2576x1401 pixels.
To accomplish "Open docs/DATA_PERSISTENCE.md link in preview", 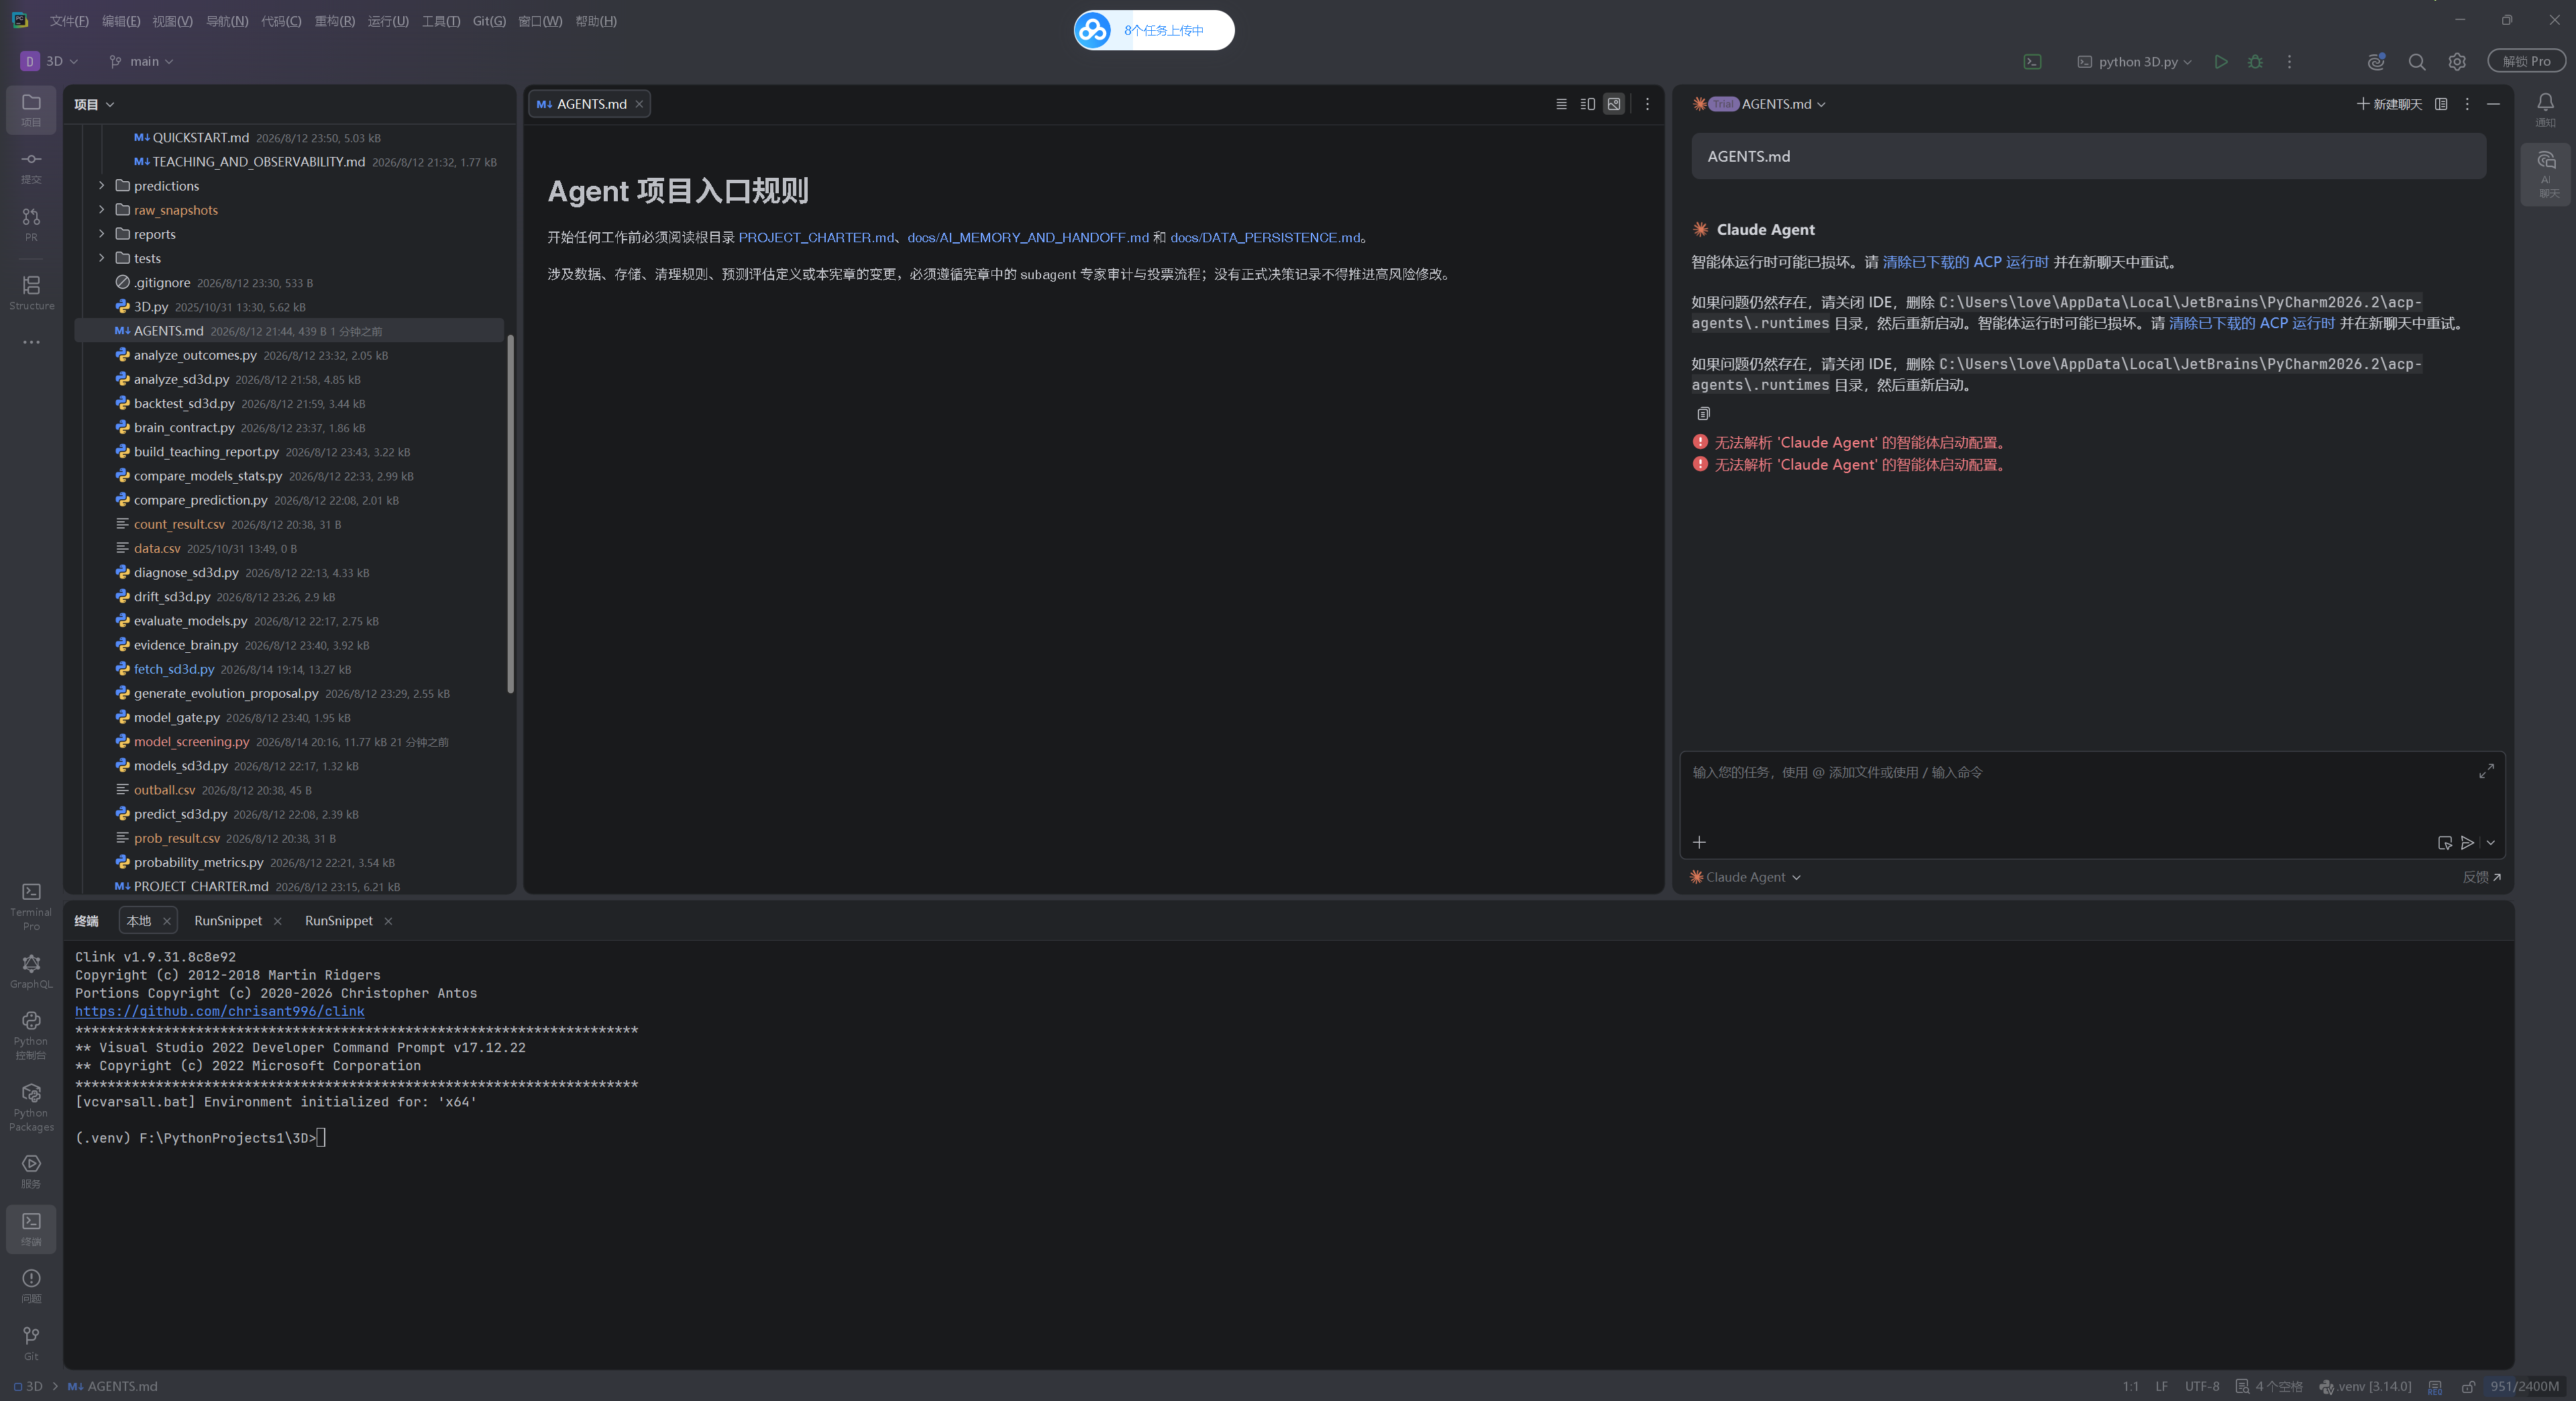I will coord(1265,237).
